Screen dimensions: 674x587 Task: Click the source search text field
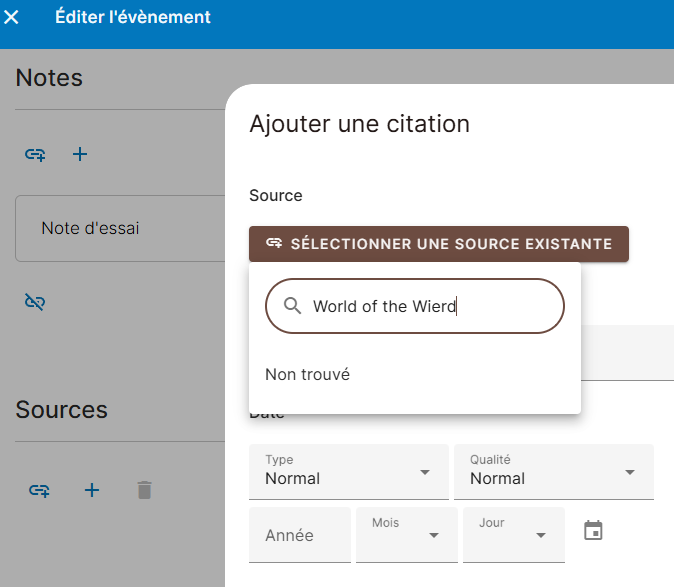click(430, 306)
